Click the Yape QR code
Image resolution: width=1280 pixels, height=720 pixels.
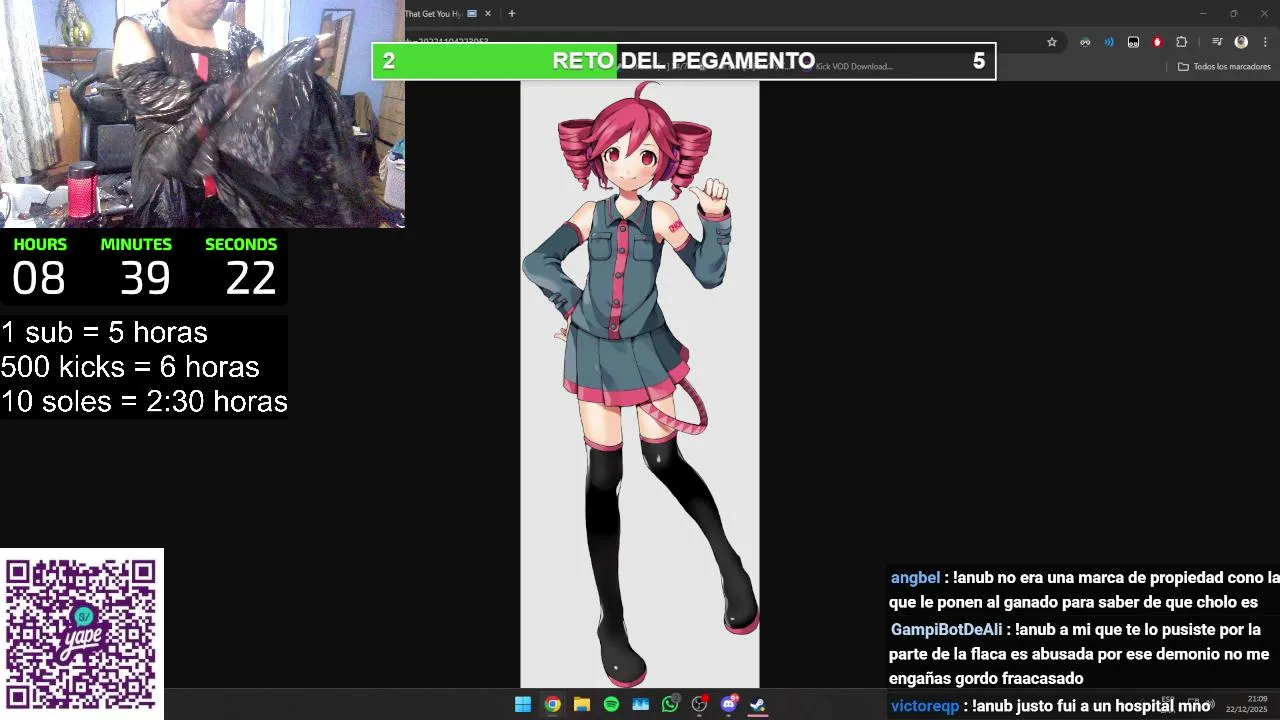click(x=81, y=634)
